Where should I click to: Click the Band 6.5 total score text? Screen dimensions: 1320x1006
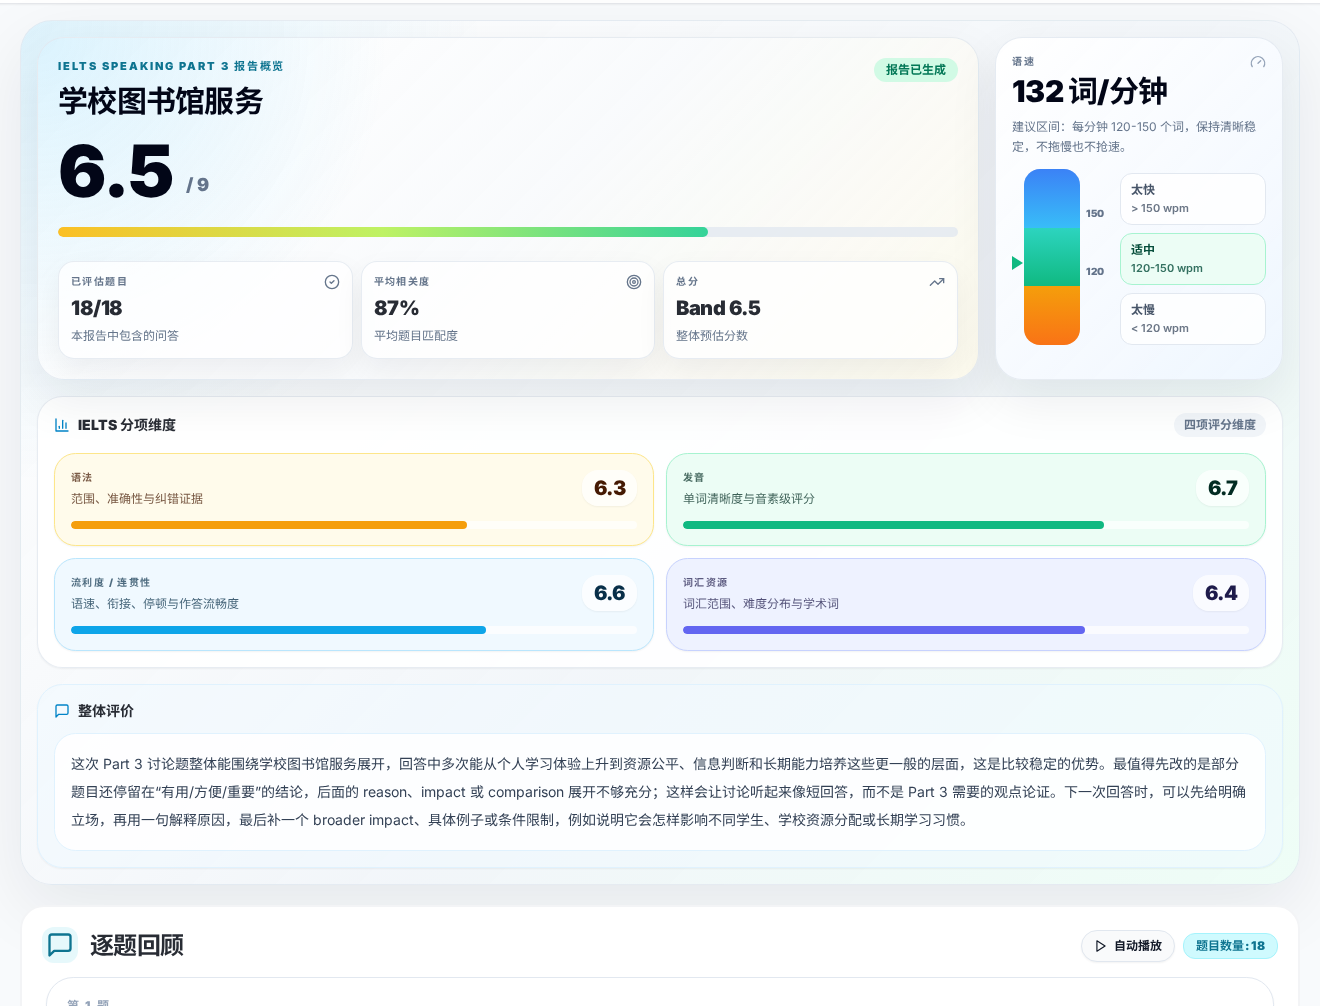pos(718,308)
